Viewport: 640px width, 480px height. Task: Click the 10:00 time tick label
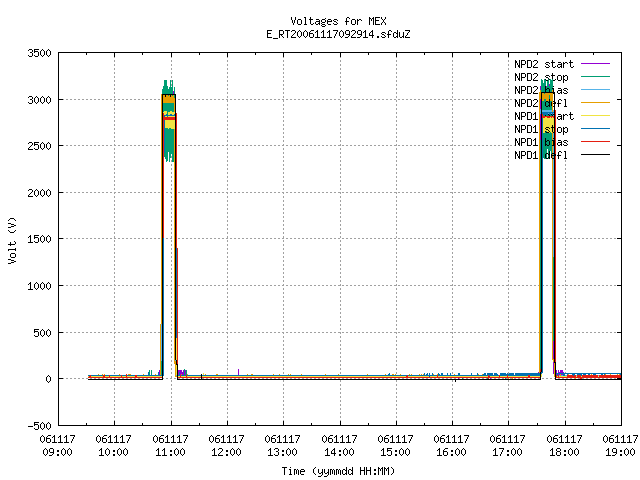pyautogui.click(x=113, y=453)
